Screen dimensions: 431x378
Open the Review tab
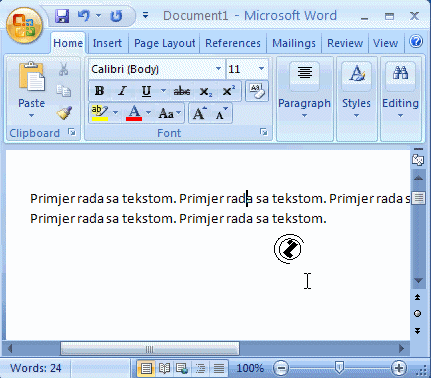click(345, 43)
